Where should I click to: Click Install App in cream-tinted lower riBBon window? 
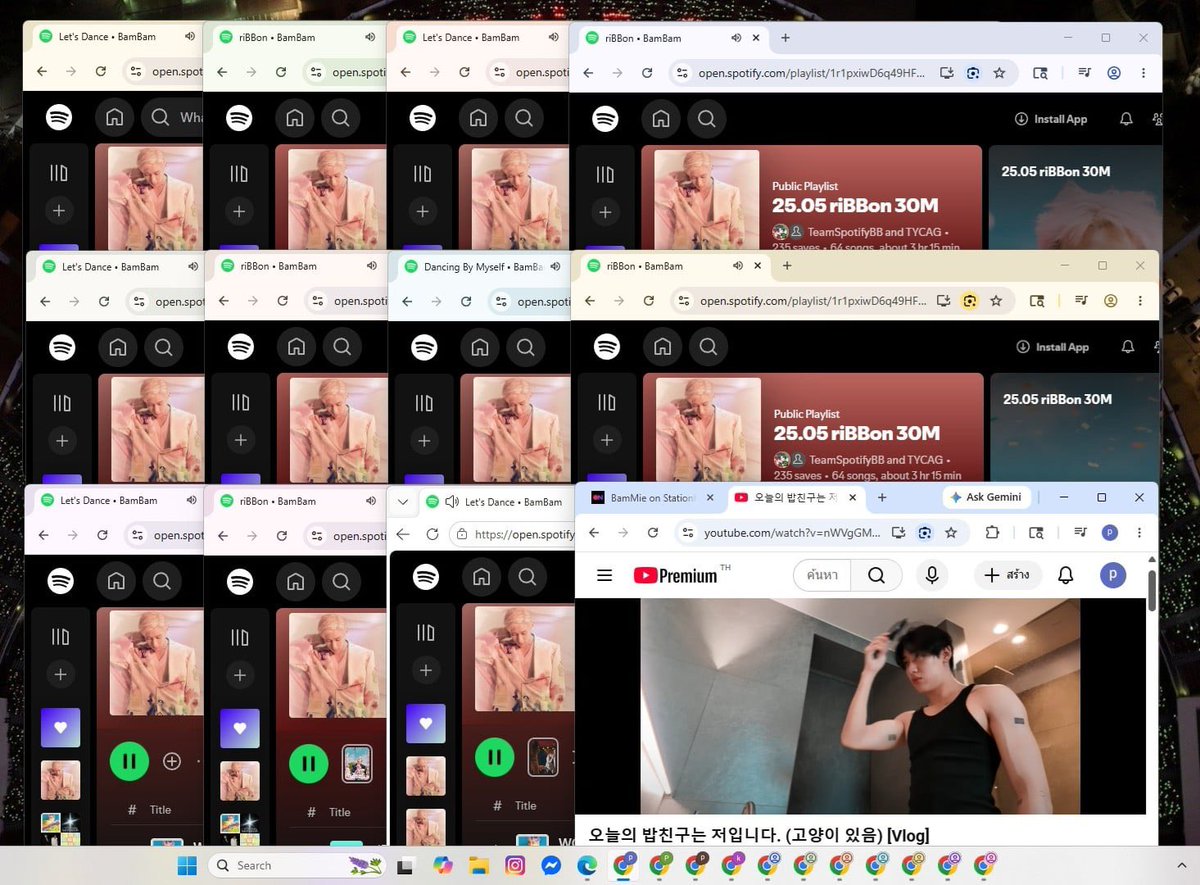click(1052, 347)
